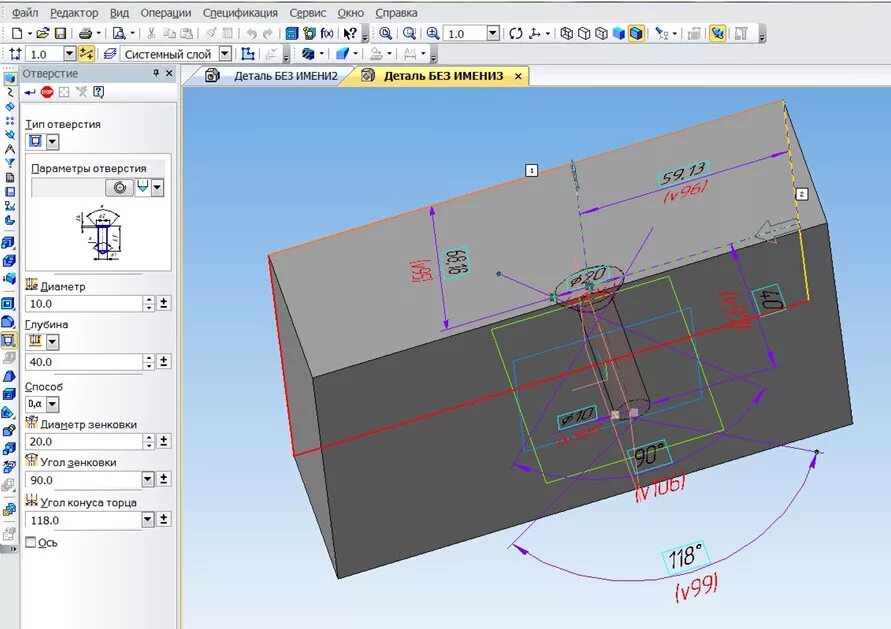Click the ± button next to Диаметр зенковки
The height and width of the screenshot is (629, 891).
[x=164, y=441]
